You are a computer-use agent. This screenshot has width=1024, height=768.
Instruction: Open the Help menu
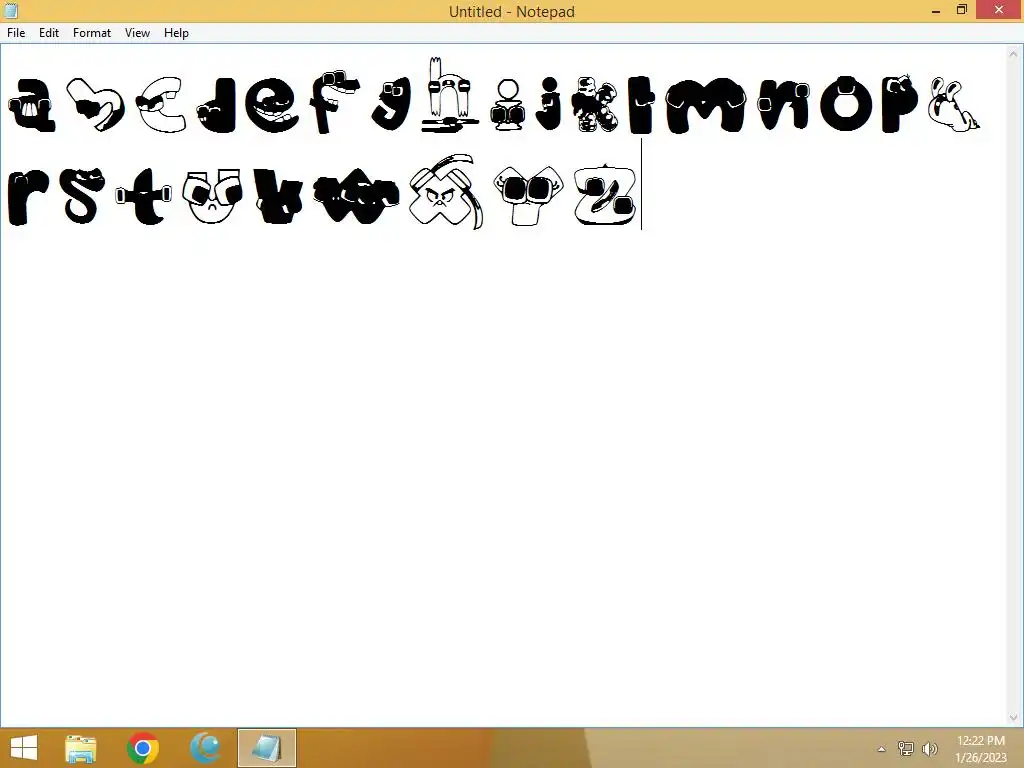[x=176, y=33]
